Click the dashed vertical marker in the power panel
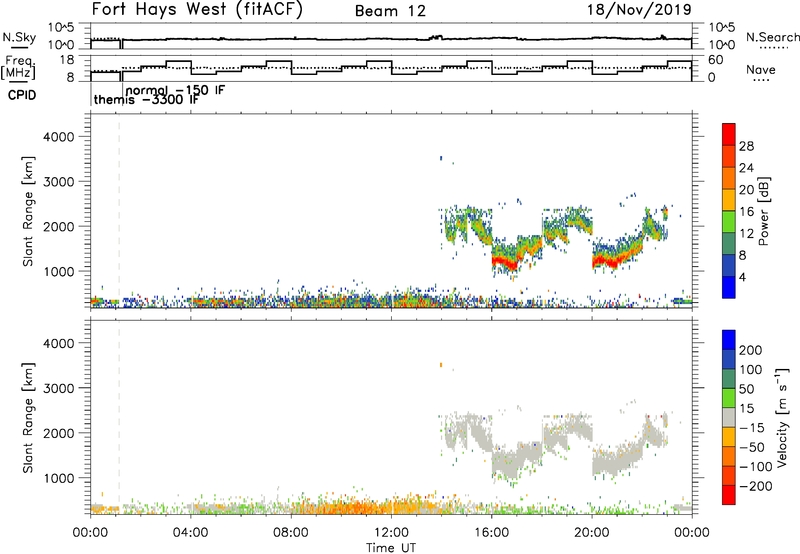 pos(119,211)
